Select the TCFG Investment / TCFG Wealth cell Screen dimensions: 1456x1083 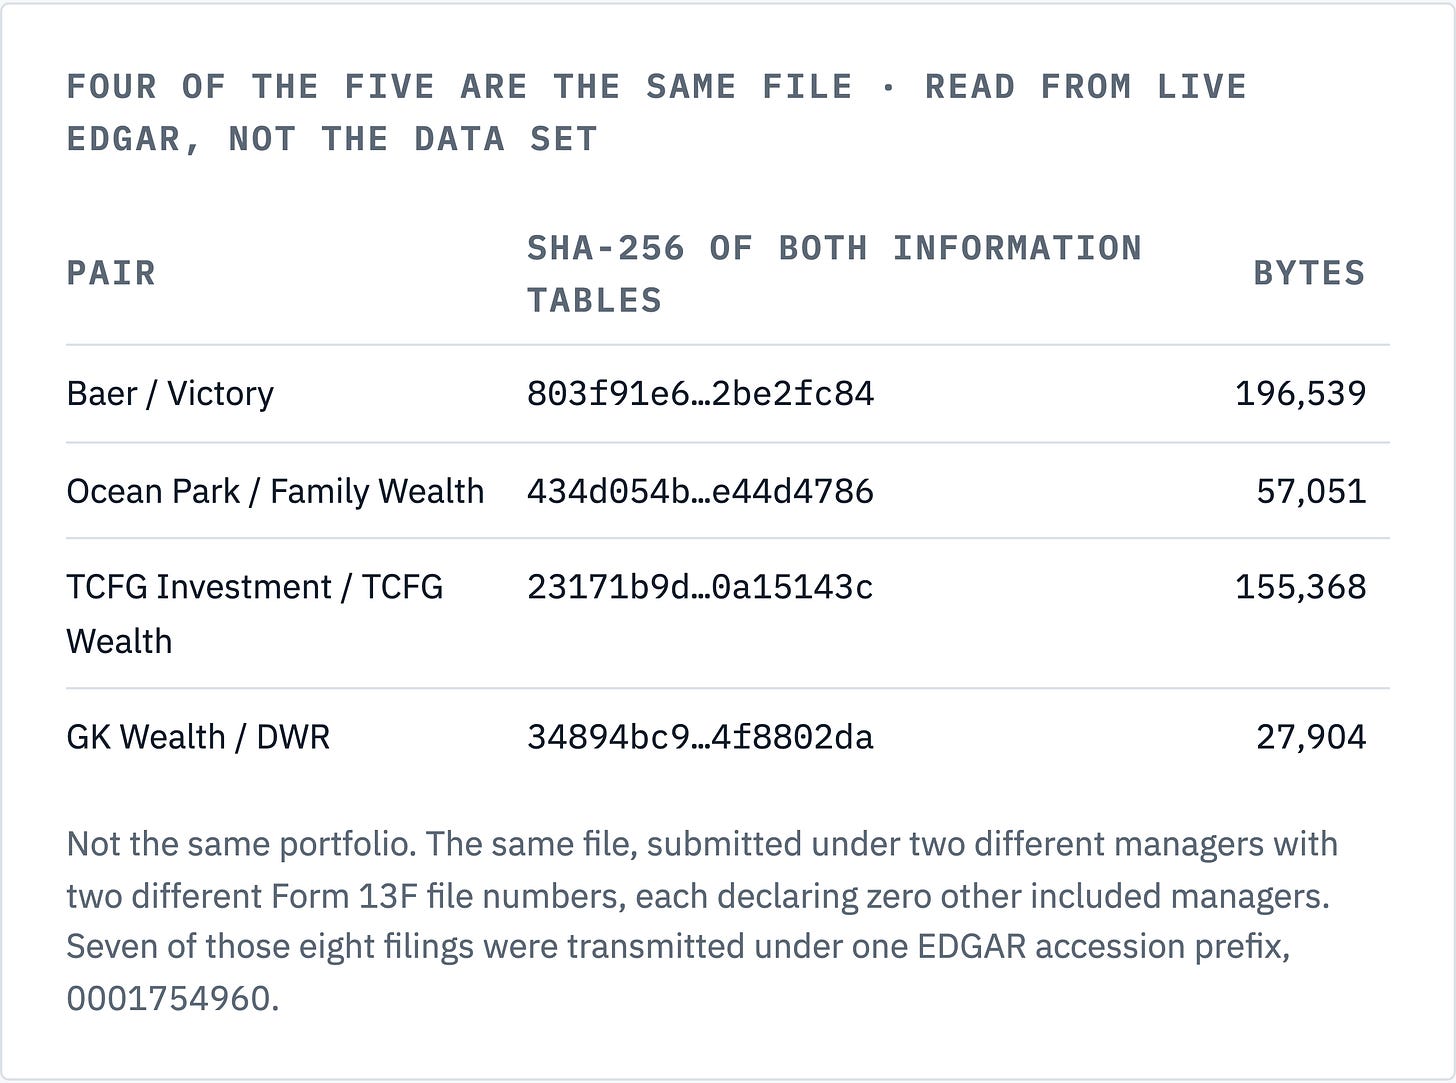(x=255, y=613)
